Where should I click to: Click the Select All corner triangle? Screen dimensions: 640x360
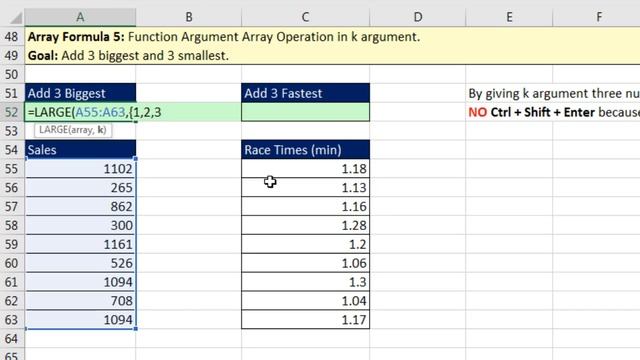[x=16, y=18]
